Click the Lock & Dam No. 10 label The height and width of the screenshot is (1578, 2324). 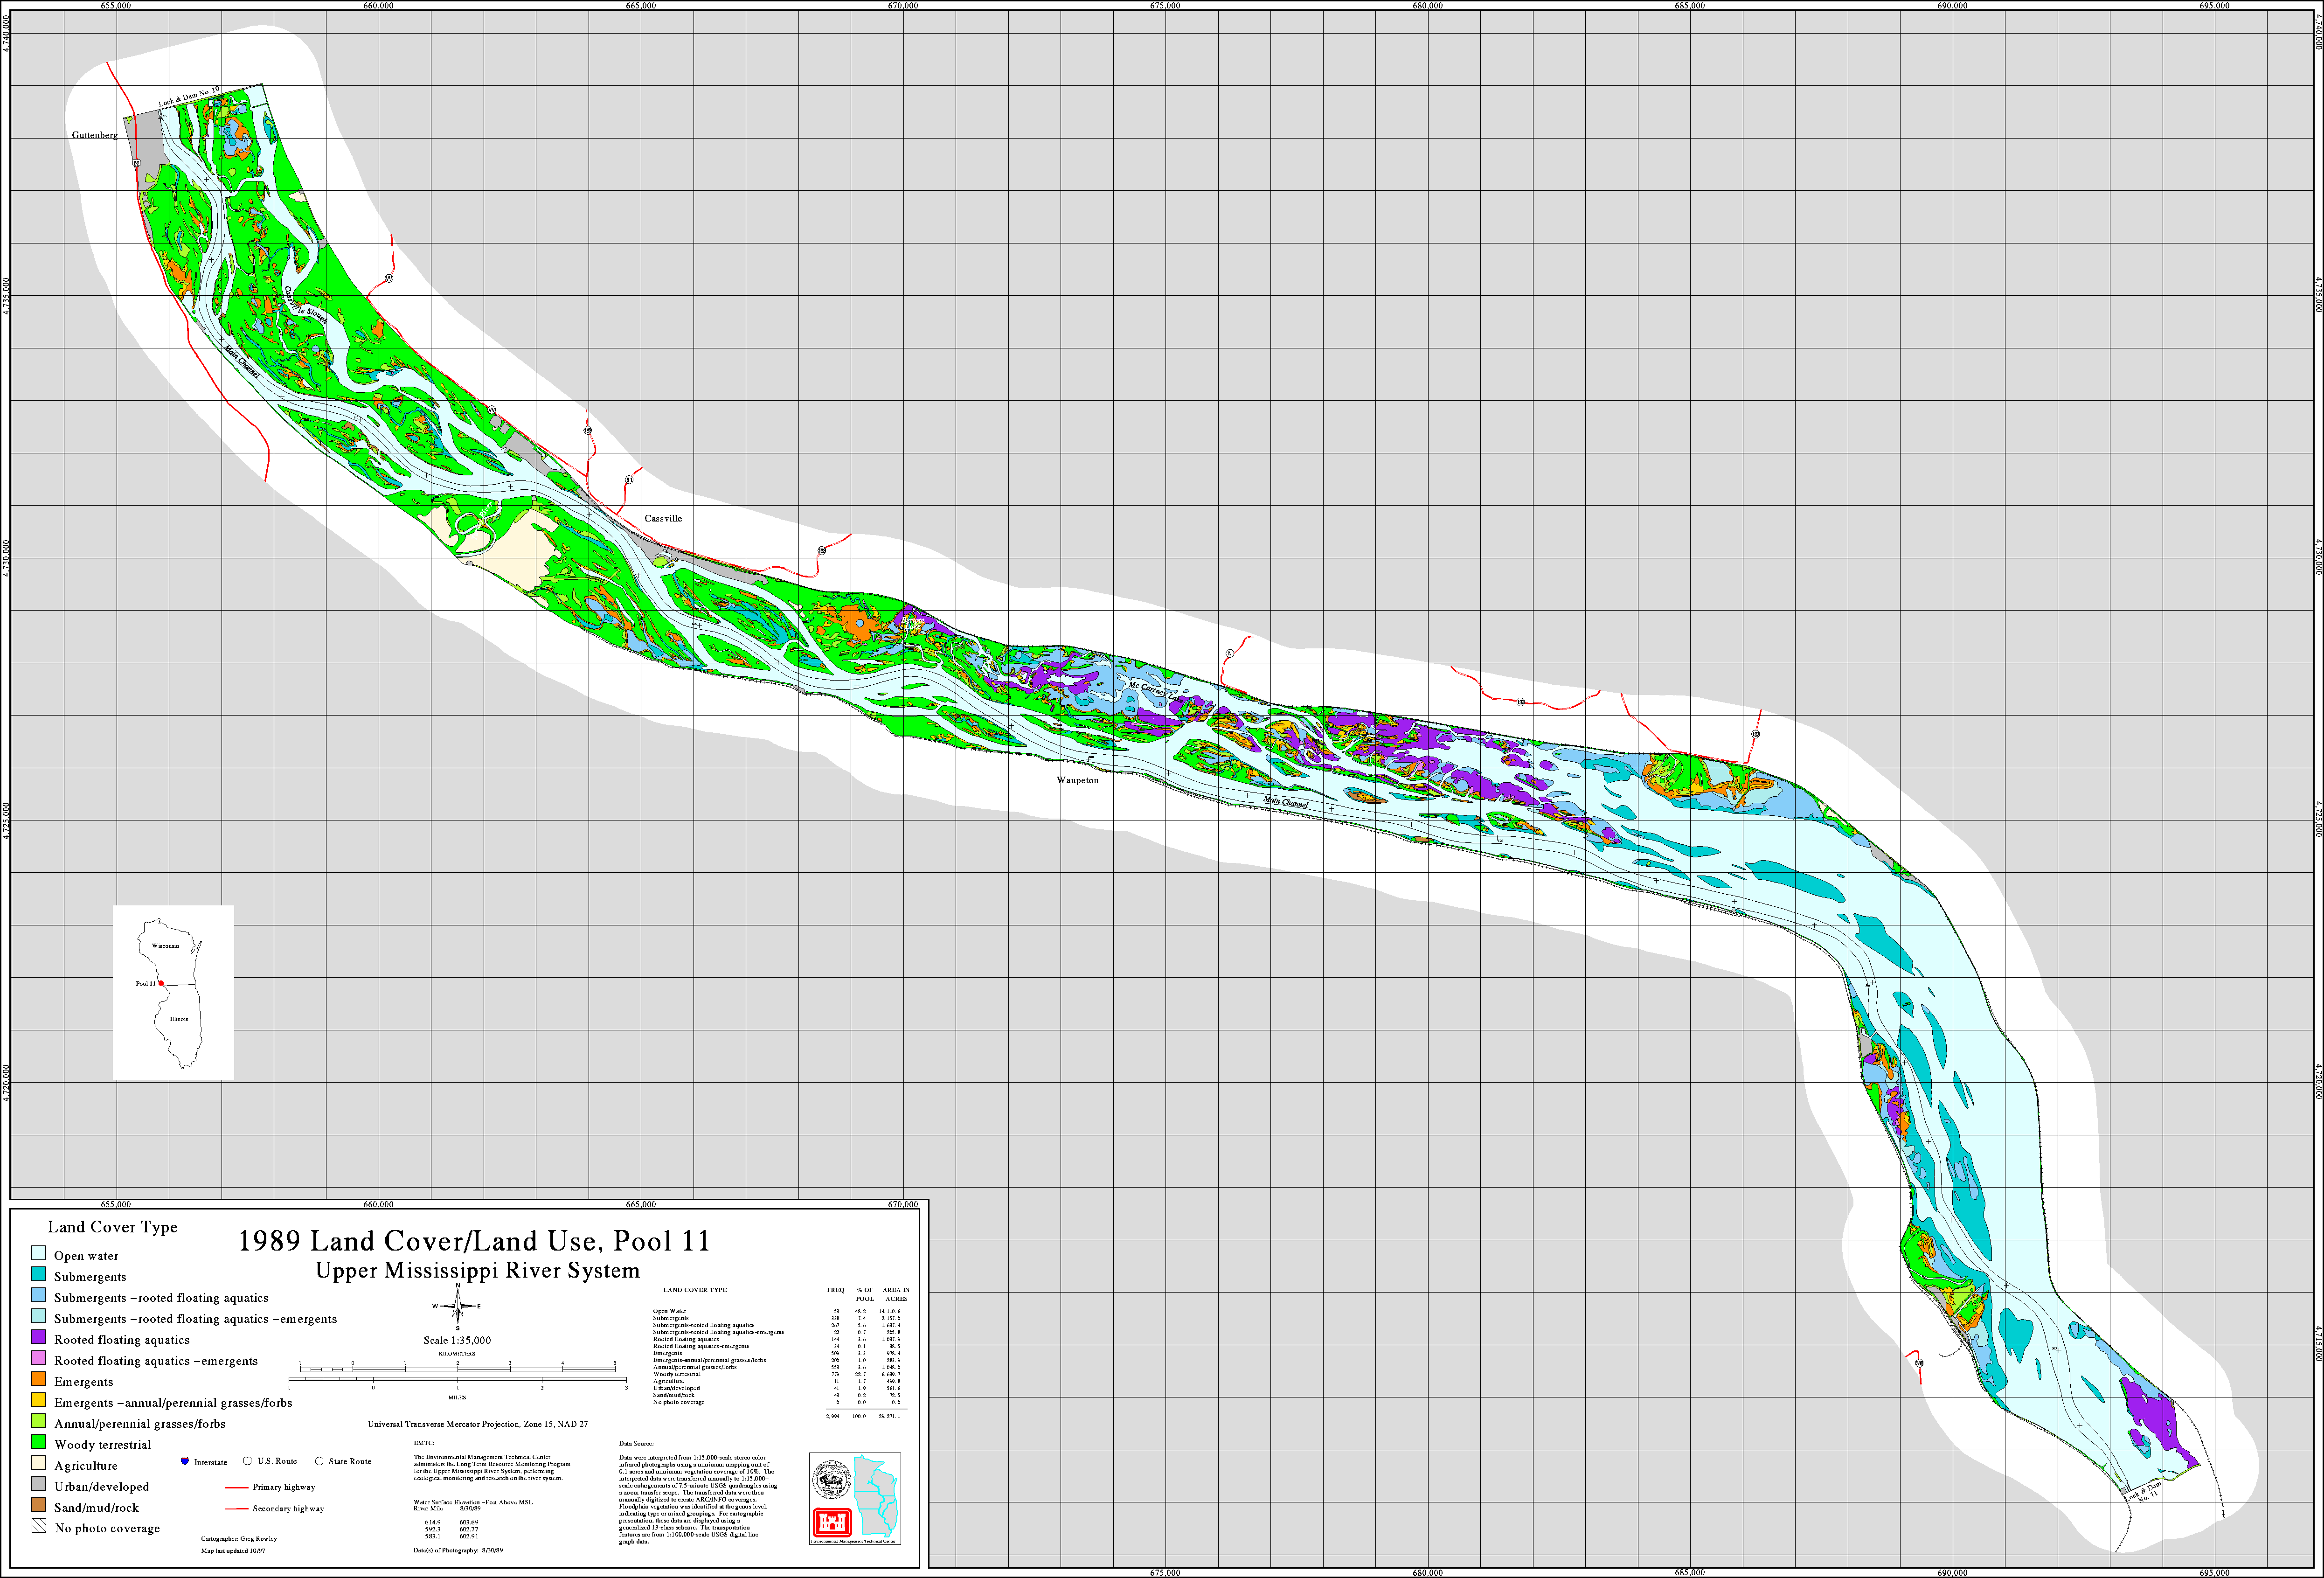coord(189,97)
